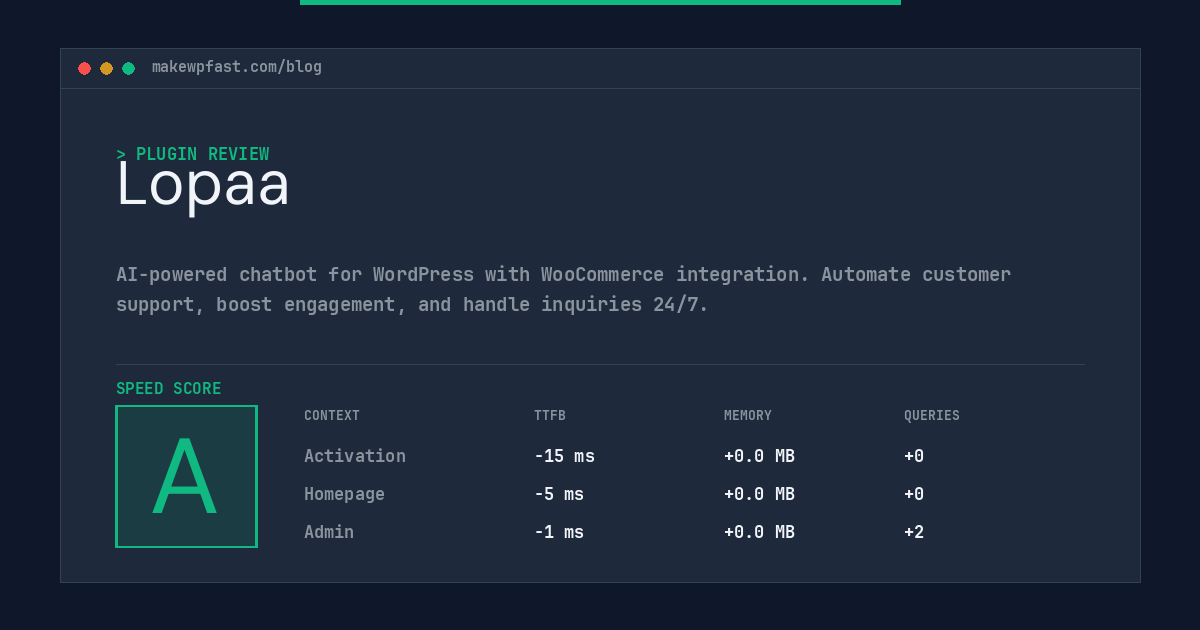Click the Homepage row queries value
This screenshot has width=1200, height=630.
pos(914,494)
